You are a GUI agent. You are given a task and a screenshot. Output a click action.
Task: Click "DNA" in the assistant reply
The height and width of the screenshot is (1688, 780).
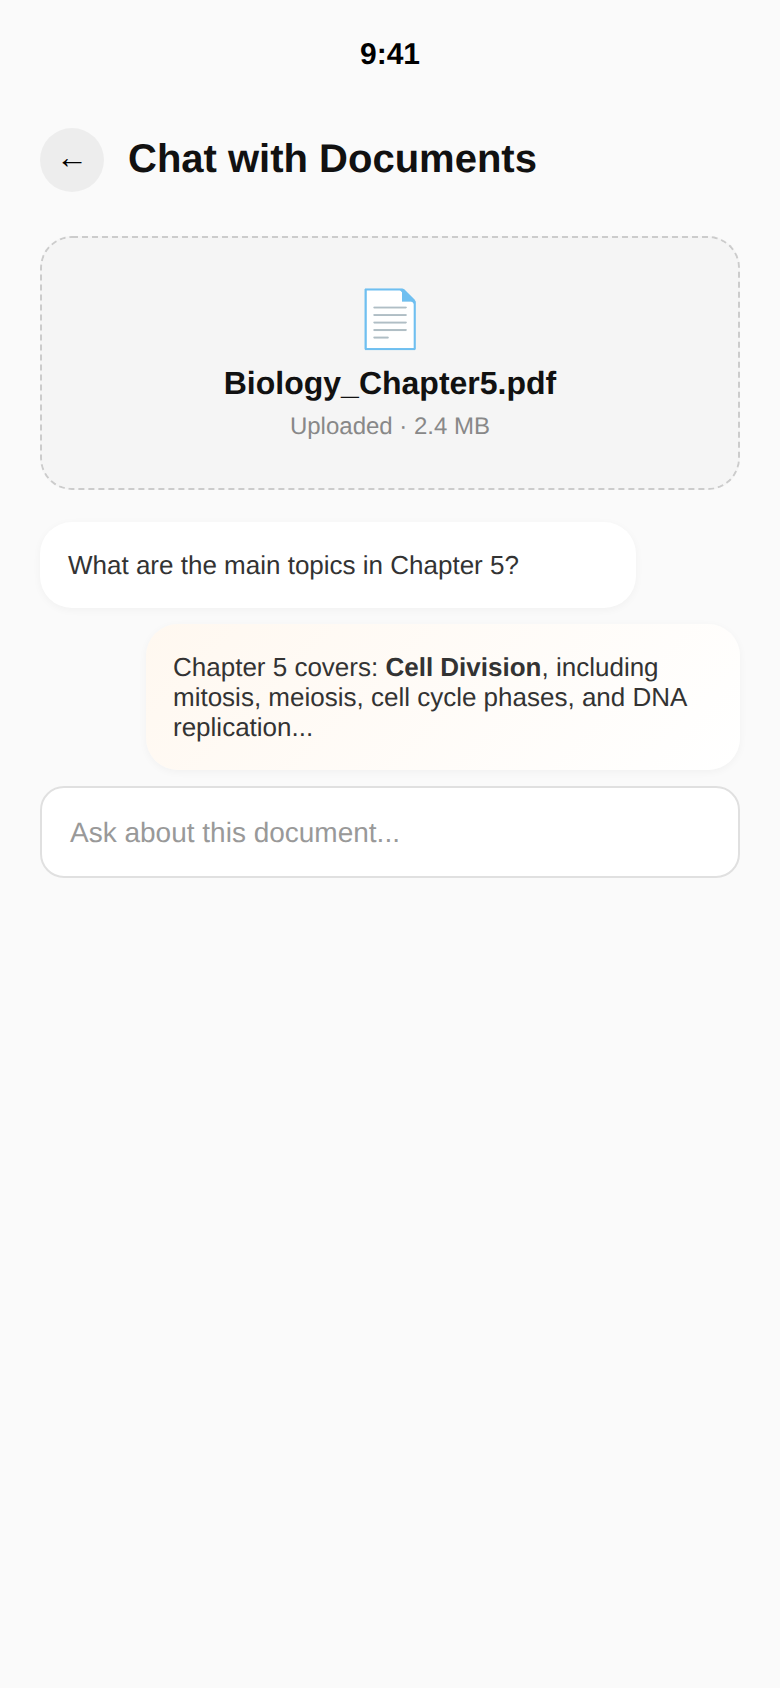click(660, 697)
